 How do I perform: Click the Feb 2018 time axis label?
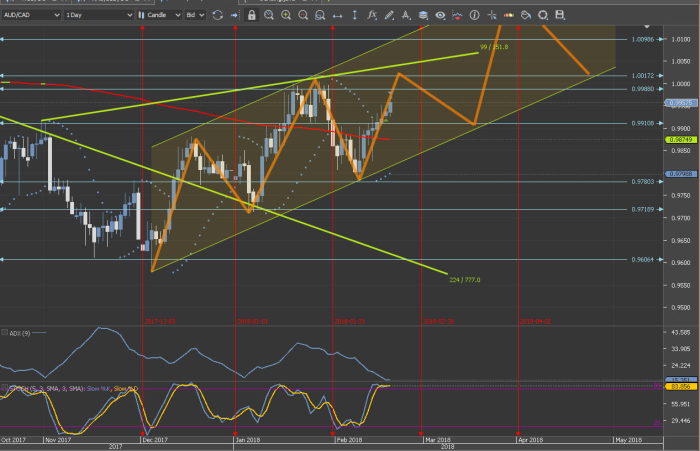coord(350,440)
